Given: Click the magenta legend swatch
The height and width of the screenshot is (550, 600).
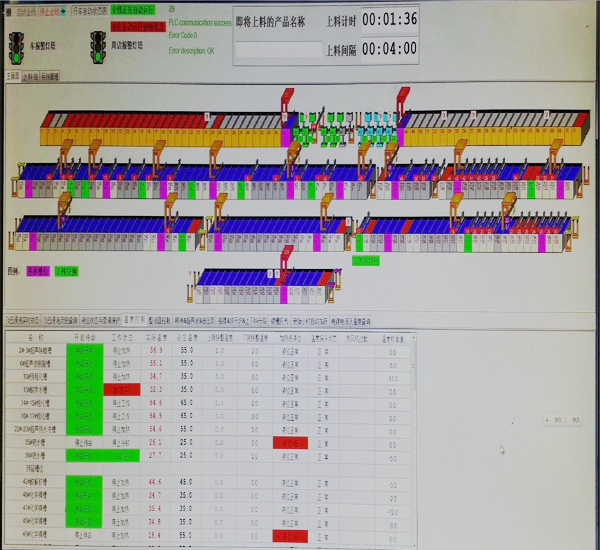Looking at the screenshot, I should pyautogui.click(x=38, y=271).
